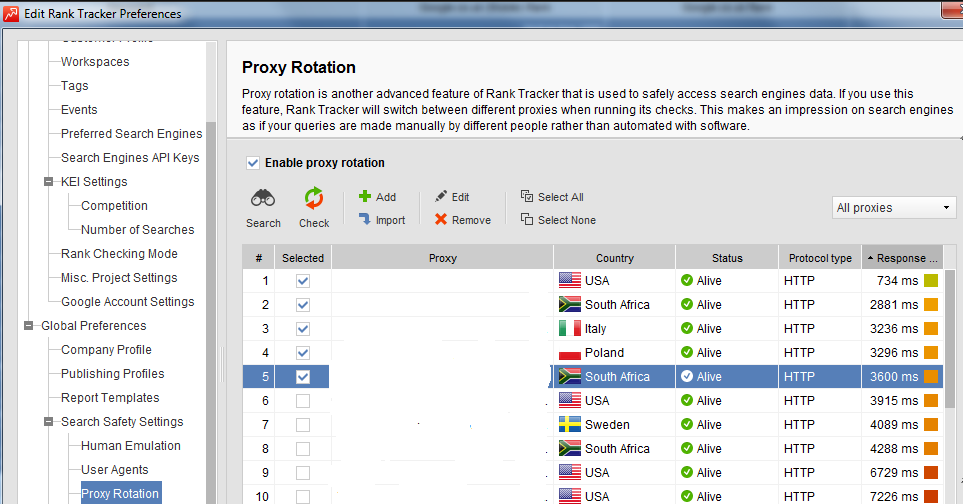Click the South Africa flag in row 8
This screenshot has width=963, height=504.
tap(570, 448)
